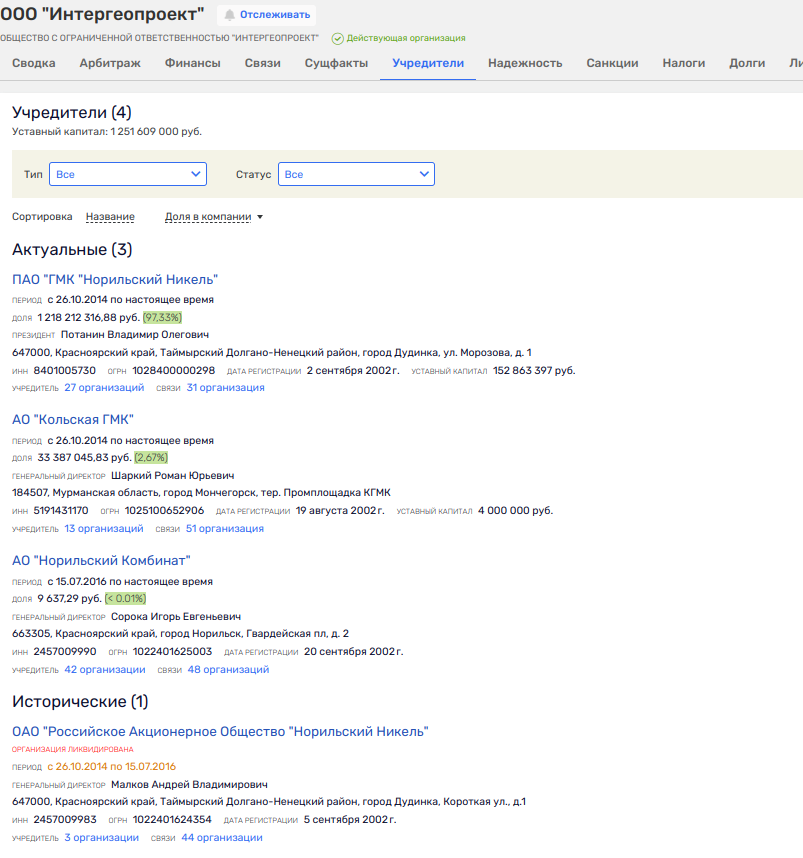This screenshot has width=803, height=858.
Task: Expand the Тип dropdown
Action: pyautogui.click(x=128, y=174)
